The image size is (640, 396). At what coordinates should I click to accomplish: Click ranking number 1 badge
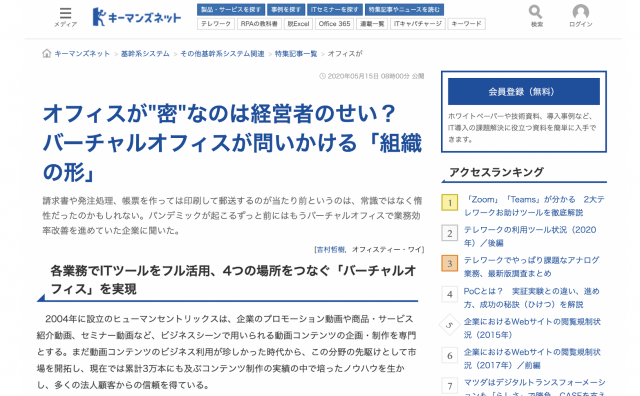click(449, 202)
